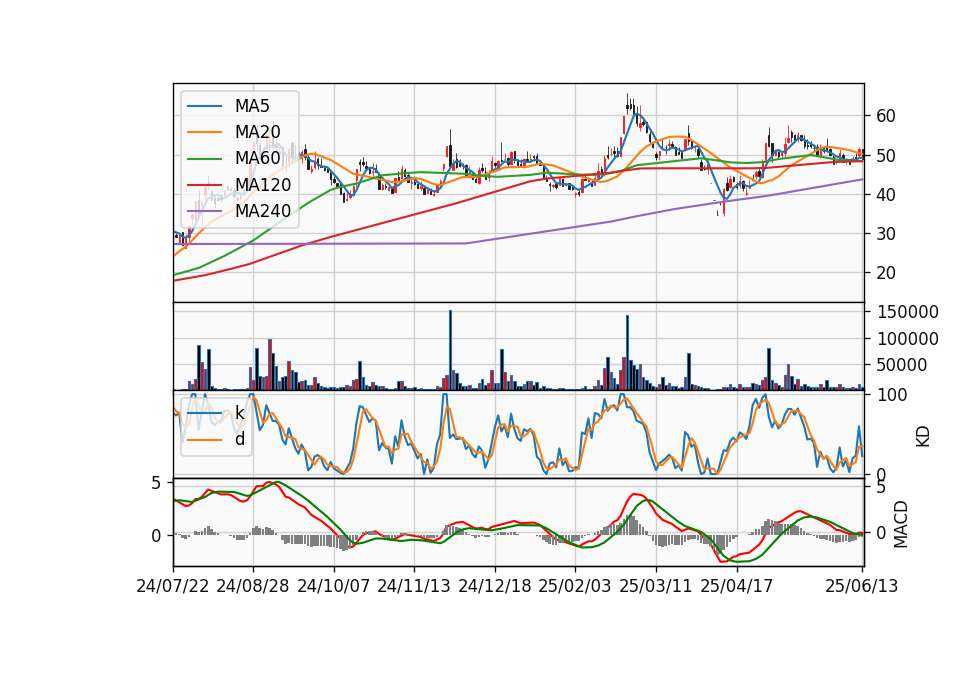The height and width of the screenshot is (690, 960).
Task: Click the 24/07/22 date label
Action: [173, 586]
